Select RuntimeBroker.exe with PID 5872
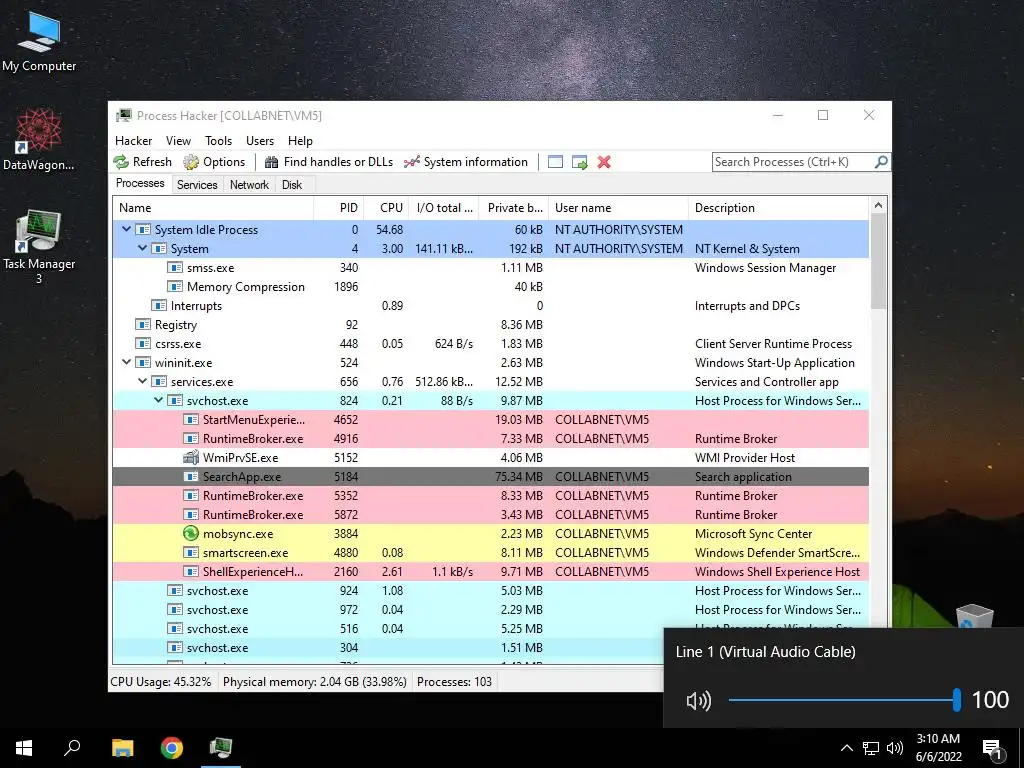This screenshot has height=768, width=1024. coord(490,515)
